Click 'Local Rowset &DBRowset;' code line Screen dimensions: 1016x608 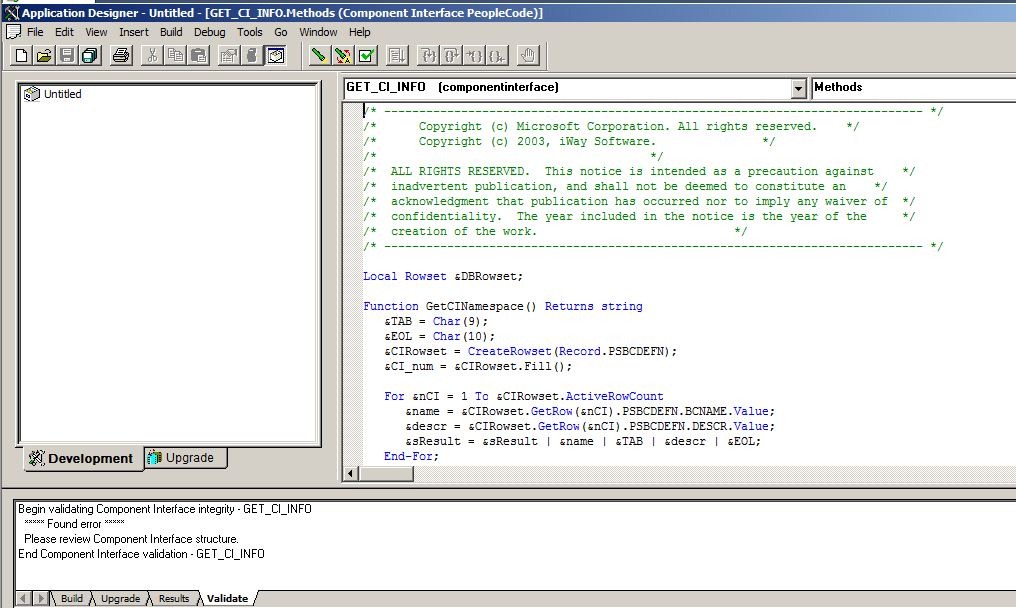[443, 276]
